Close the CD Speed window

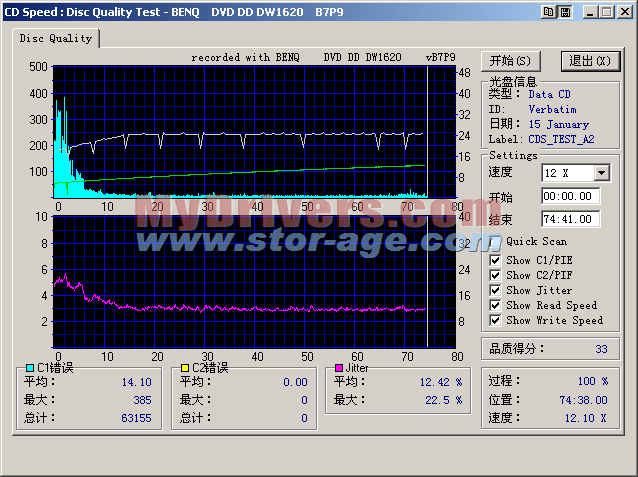point(625,10)
